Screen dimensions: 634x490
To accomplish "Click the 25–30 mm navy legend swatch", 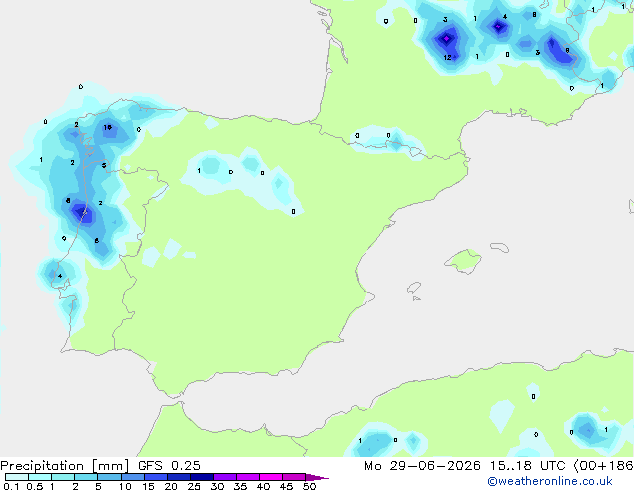I will [x=202, y=477].
